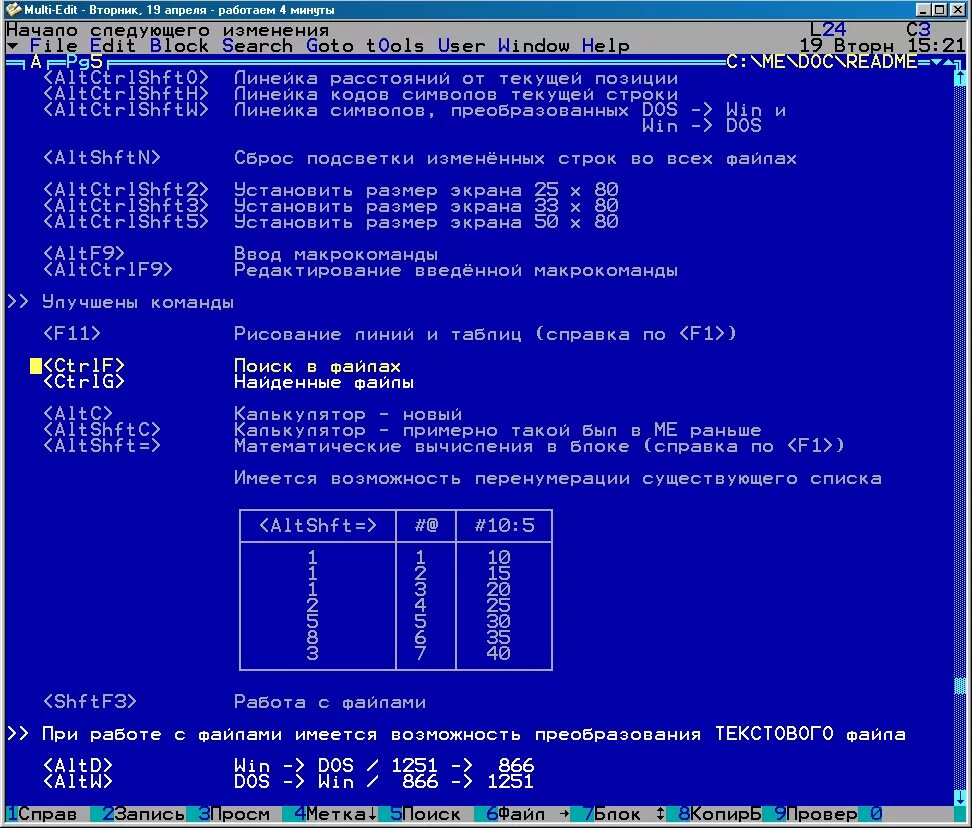Viewport: 972px width, 828px height.
Task: Click the Pg5 page indicator
Action: (84, 62)
